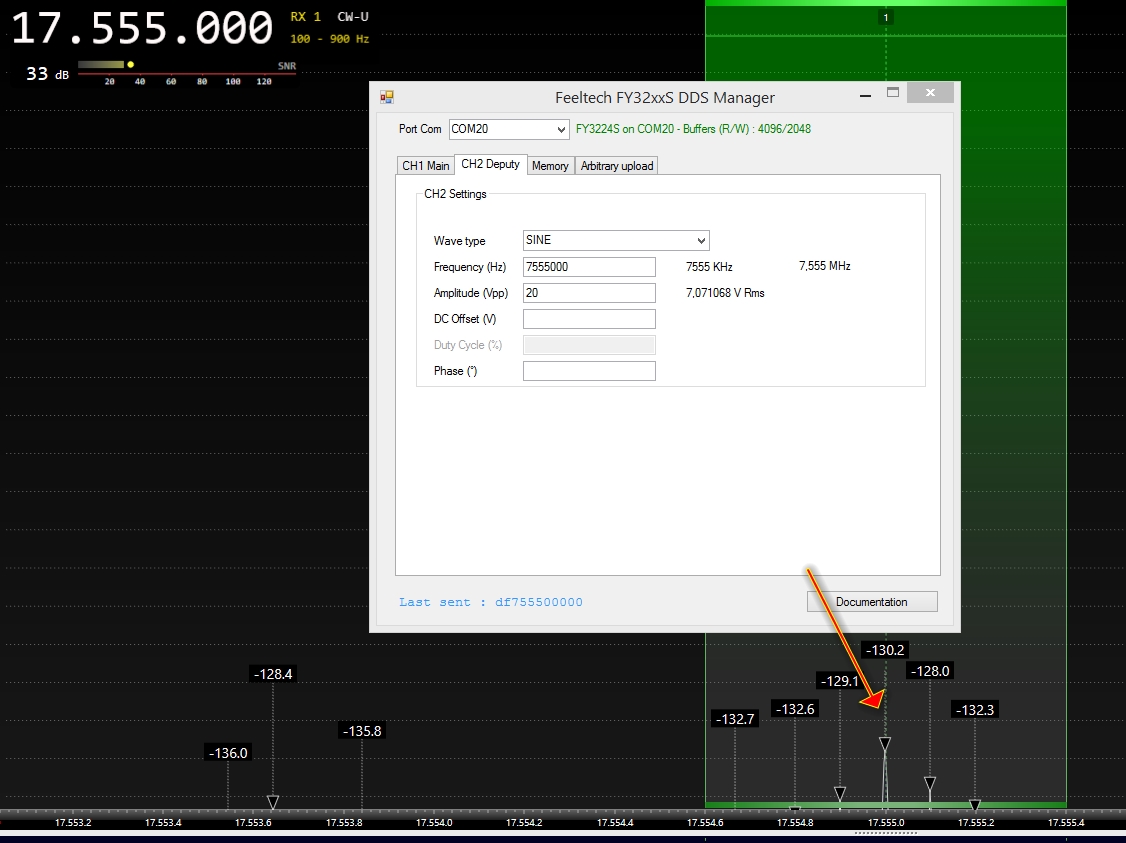Click the 17.555.0 tick on frequency axis

886,823
